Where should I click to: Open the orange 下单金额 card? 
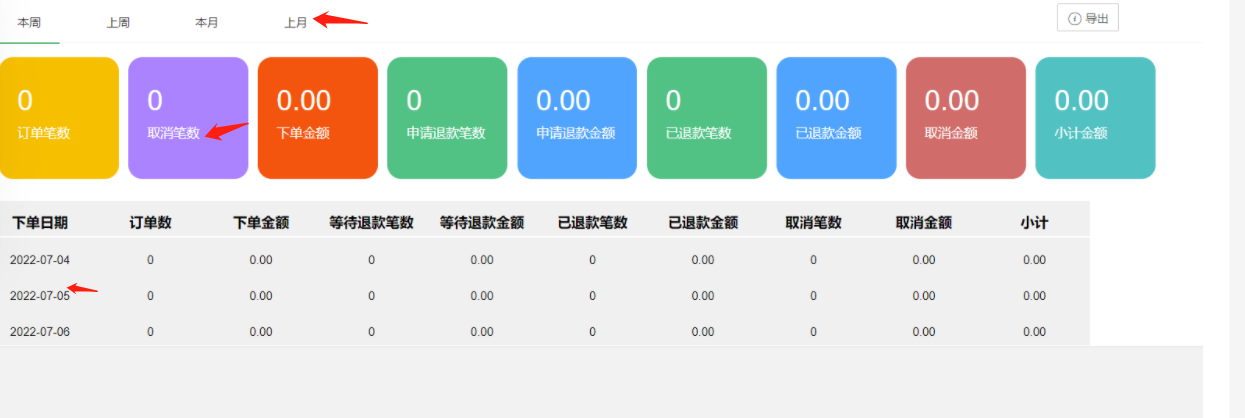(318, 118)
